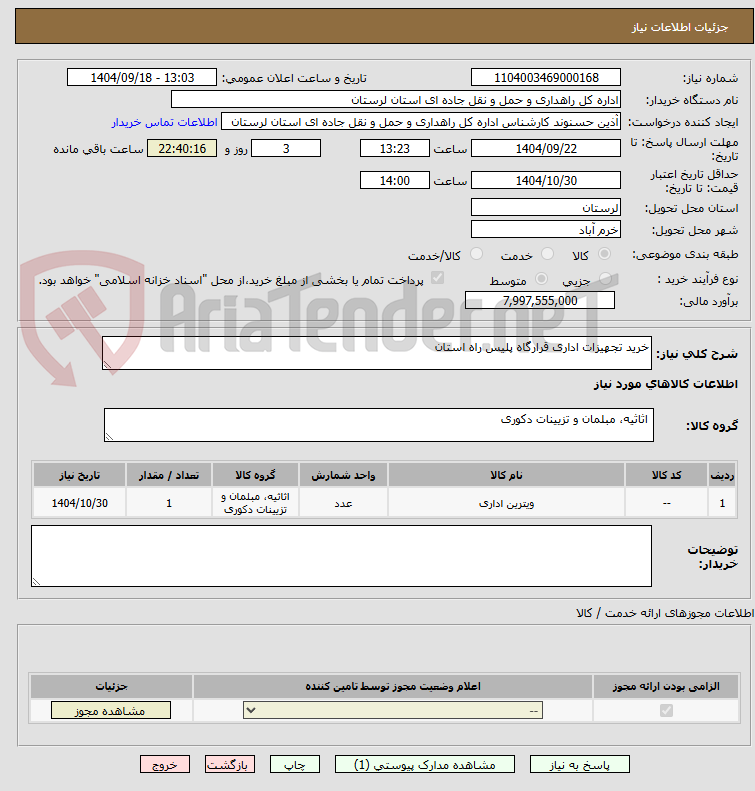The width and height of the screenshot is (755, 791).
Task: Click the خروج exit button
Action: [165, 764]
